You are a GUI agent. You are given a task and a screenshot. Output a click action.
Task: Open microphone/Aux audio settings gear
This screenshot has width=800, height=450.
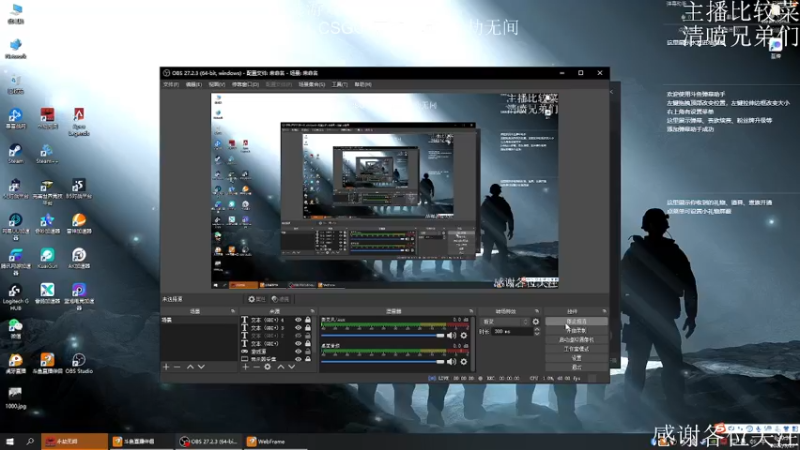463,335
